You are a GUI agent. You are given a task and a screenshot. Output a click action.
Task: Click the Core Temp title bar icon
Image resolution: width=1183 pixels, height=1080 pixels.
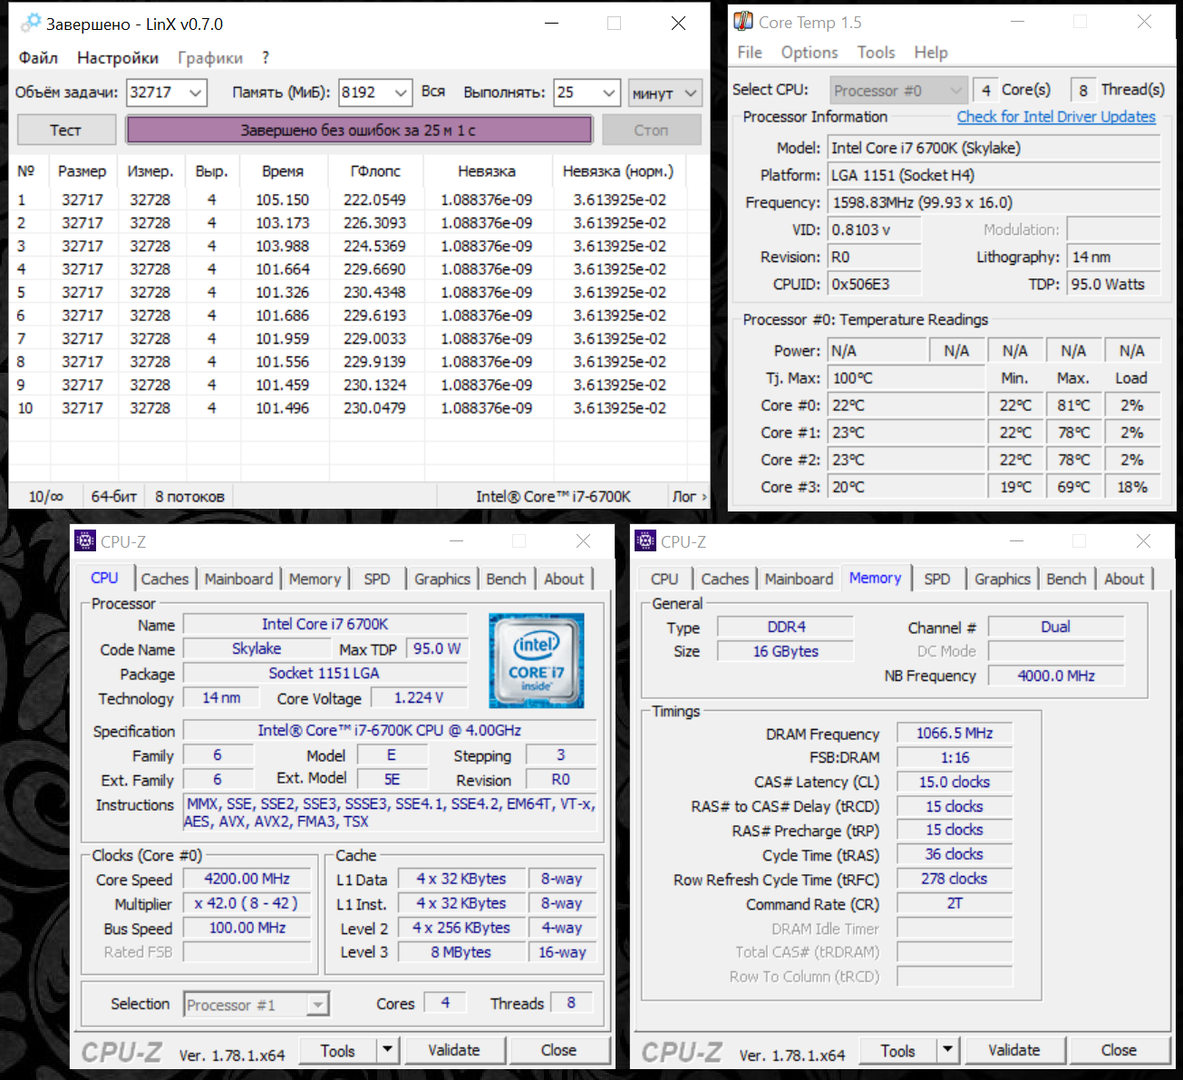pyautogui.click(x=743, y=21)
